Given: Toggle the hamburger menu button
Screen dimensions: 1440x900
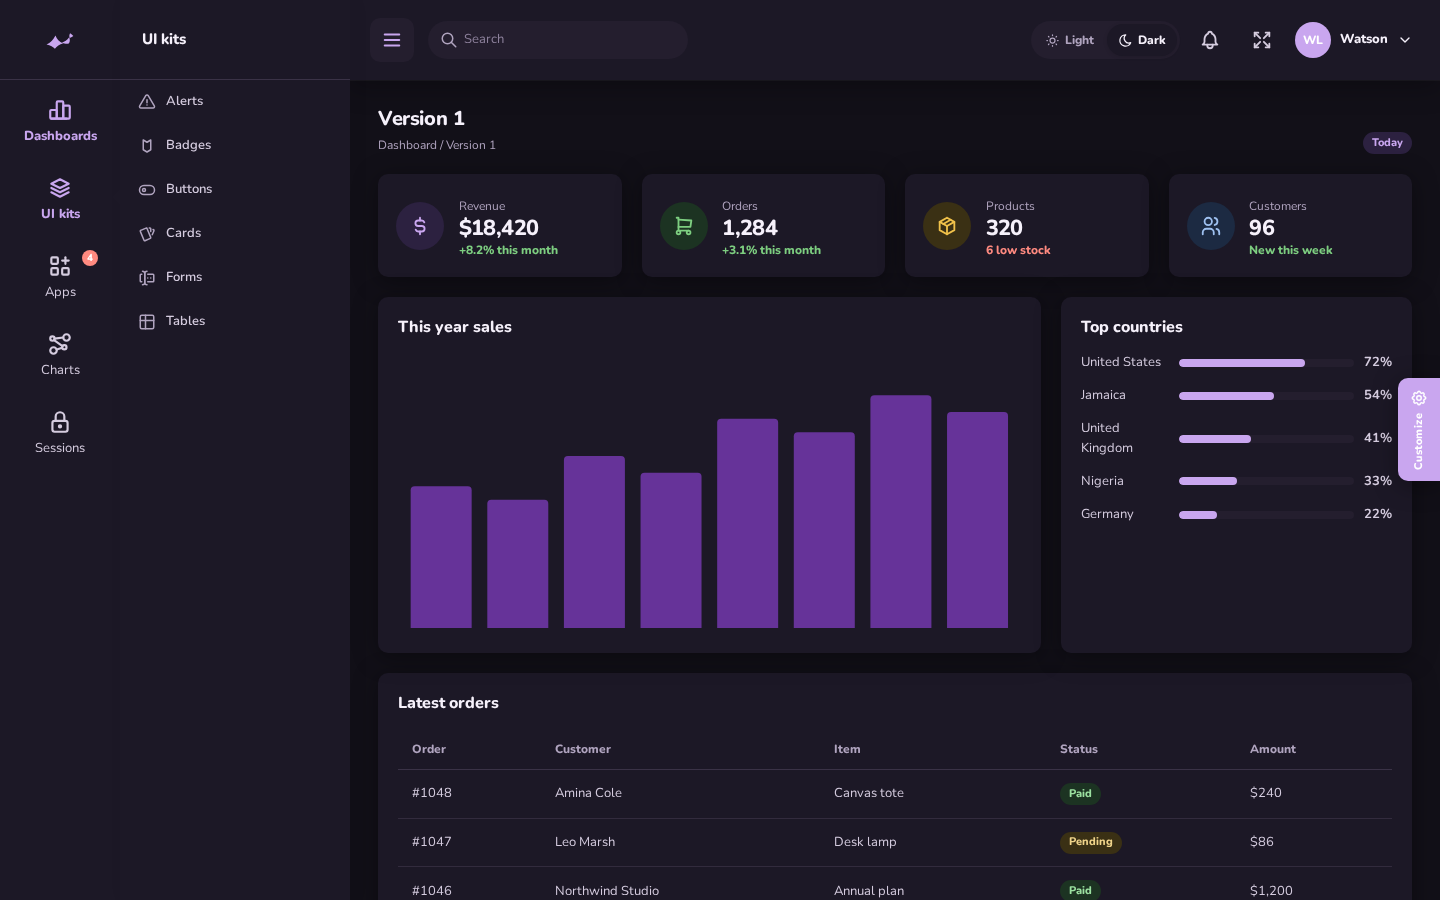Looking at the screenshot, I should tap(392, 40).
